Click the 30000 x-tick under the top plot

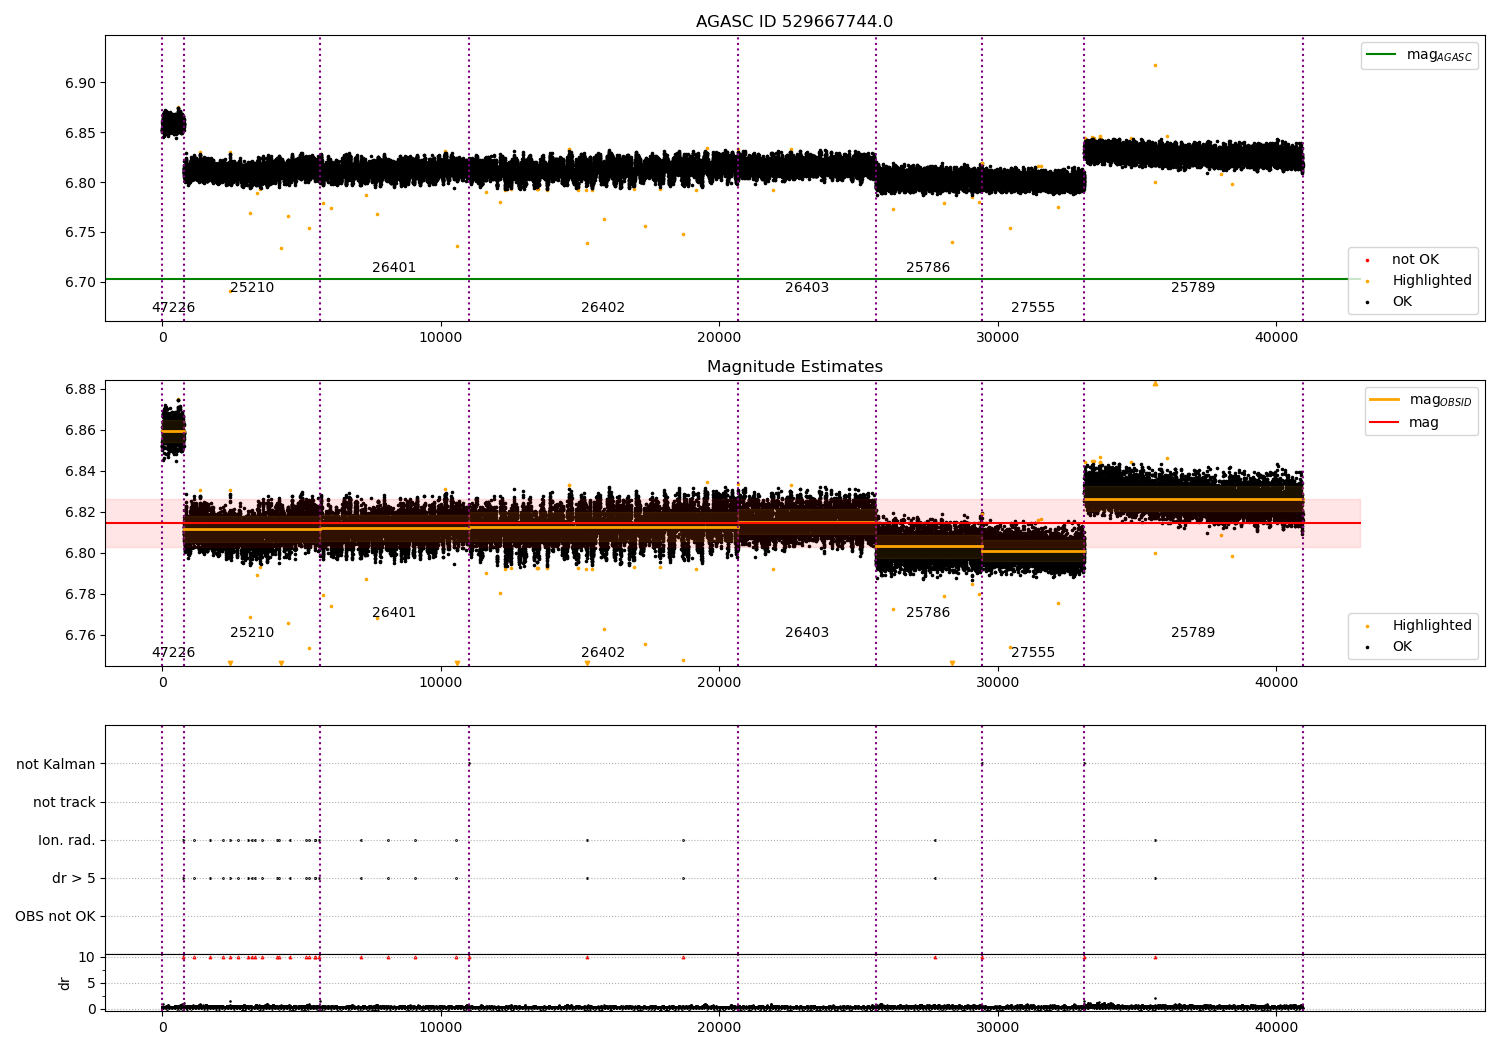998,337
